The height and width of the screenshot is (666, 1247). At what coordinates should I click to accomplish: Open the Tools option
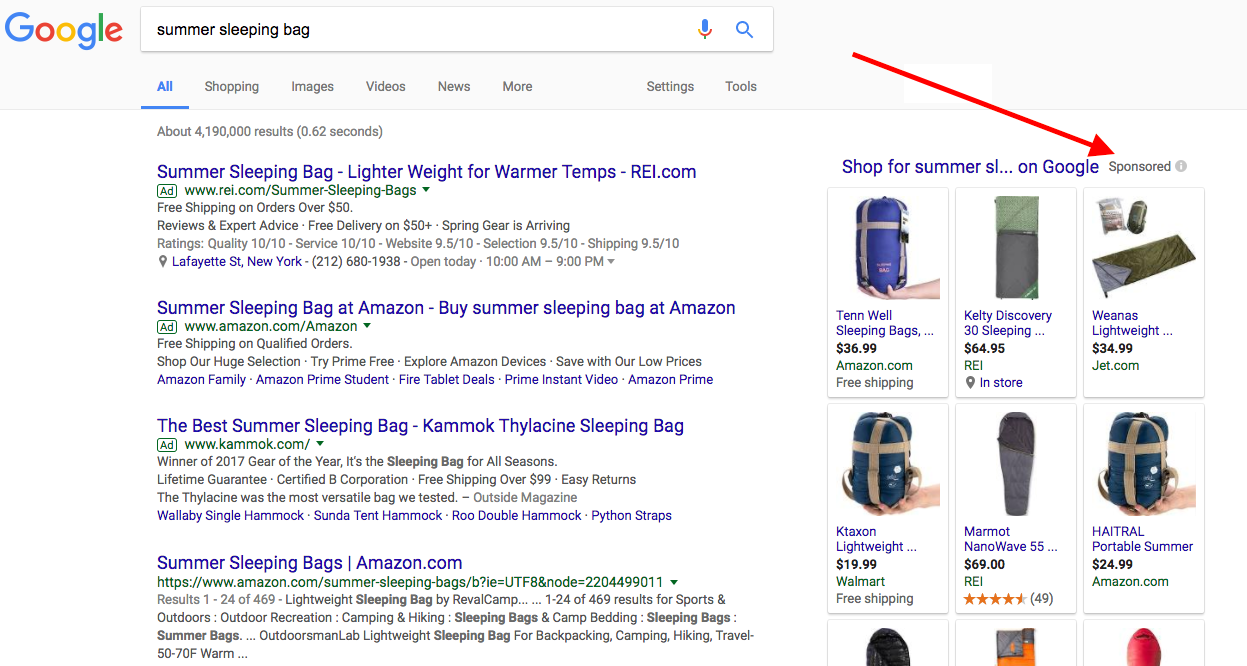[x=740, y=87]
